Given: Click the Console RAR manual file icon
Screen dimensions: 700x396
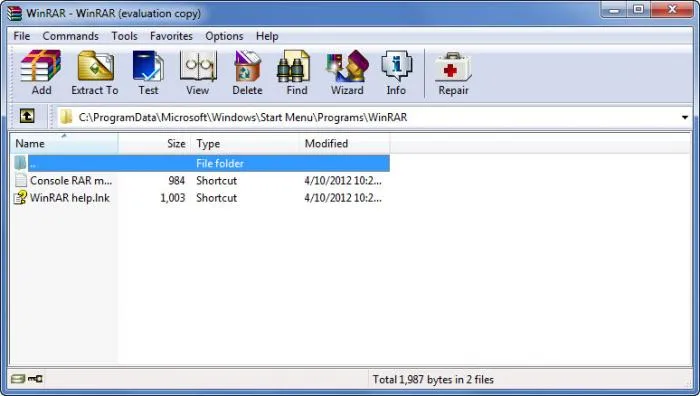Looking at the screenshot, I should [21, 180].
